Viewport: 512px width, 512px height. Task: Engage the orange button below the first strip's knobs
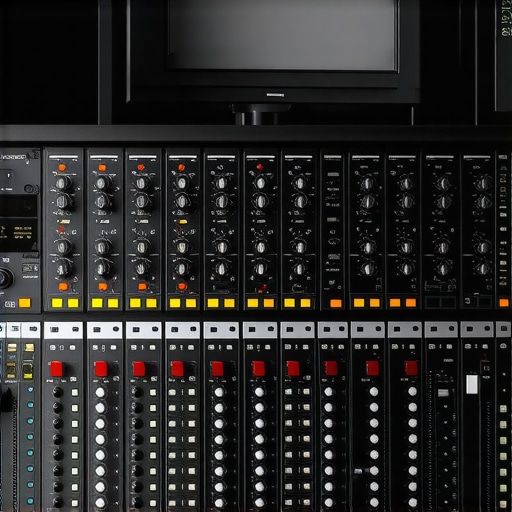63,287
